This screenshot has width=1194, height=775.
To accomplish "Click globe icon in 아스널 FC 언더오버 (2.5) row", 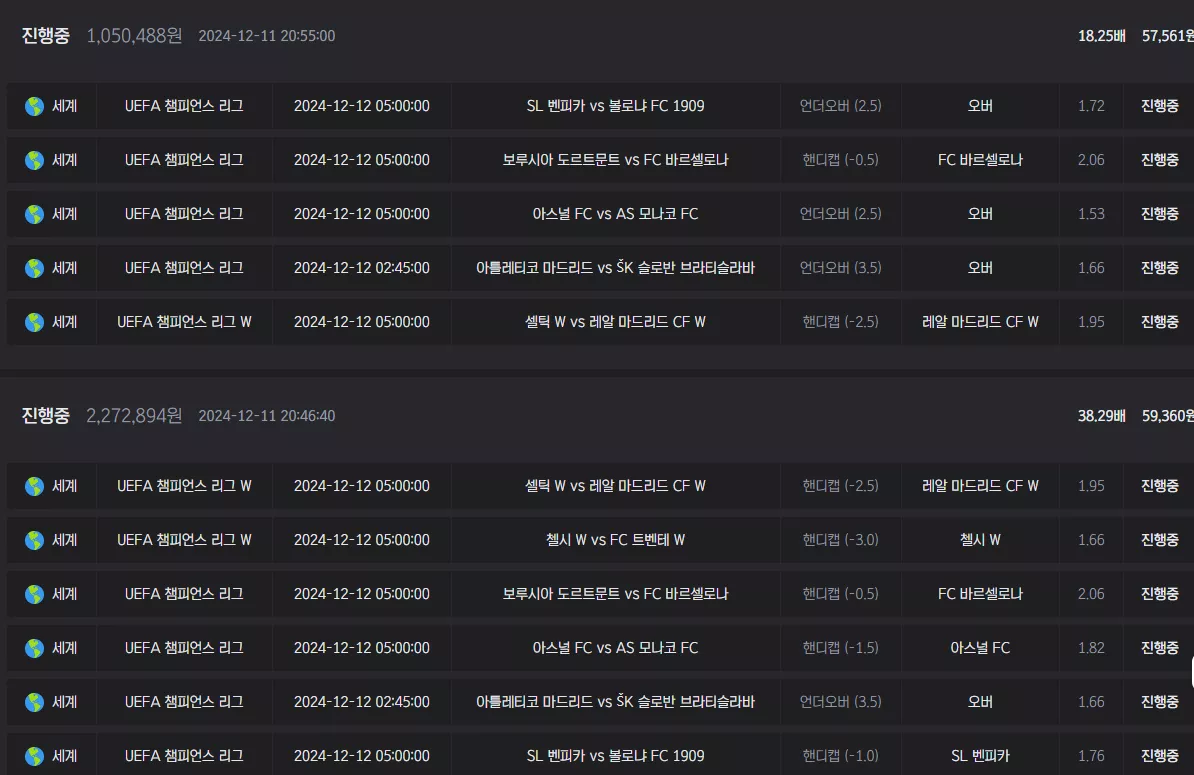I will tap(34, 214).
